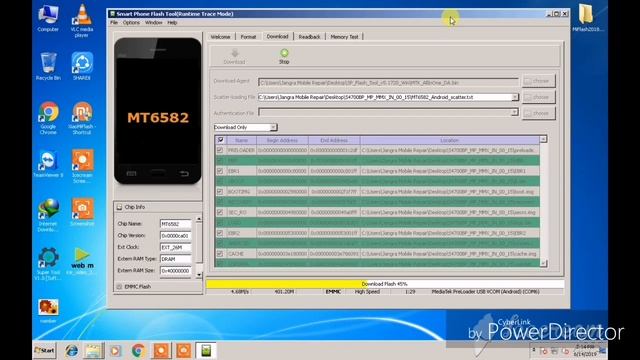
Task: Toggle the select-all checkbox in table header
Action: click(221, 140)
